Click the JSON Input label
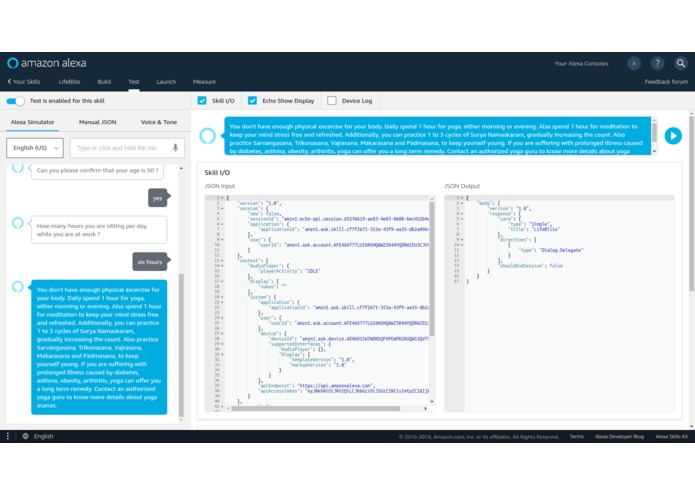 click(x=220, y=186)
